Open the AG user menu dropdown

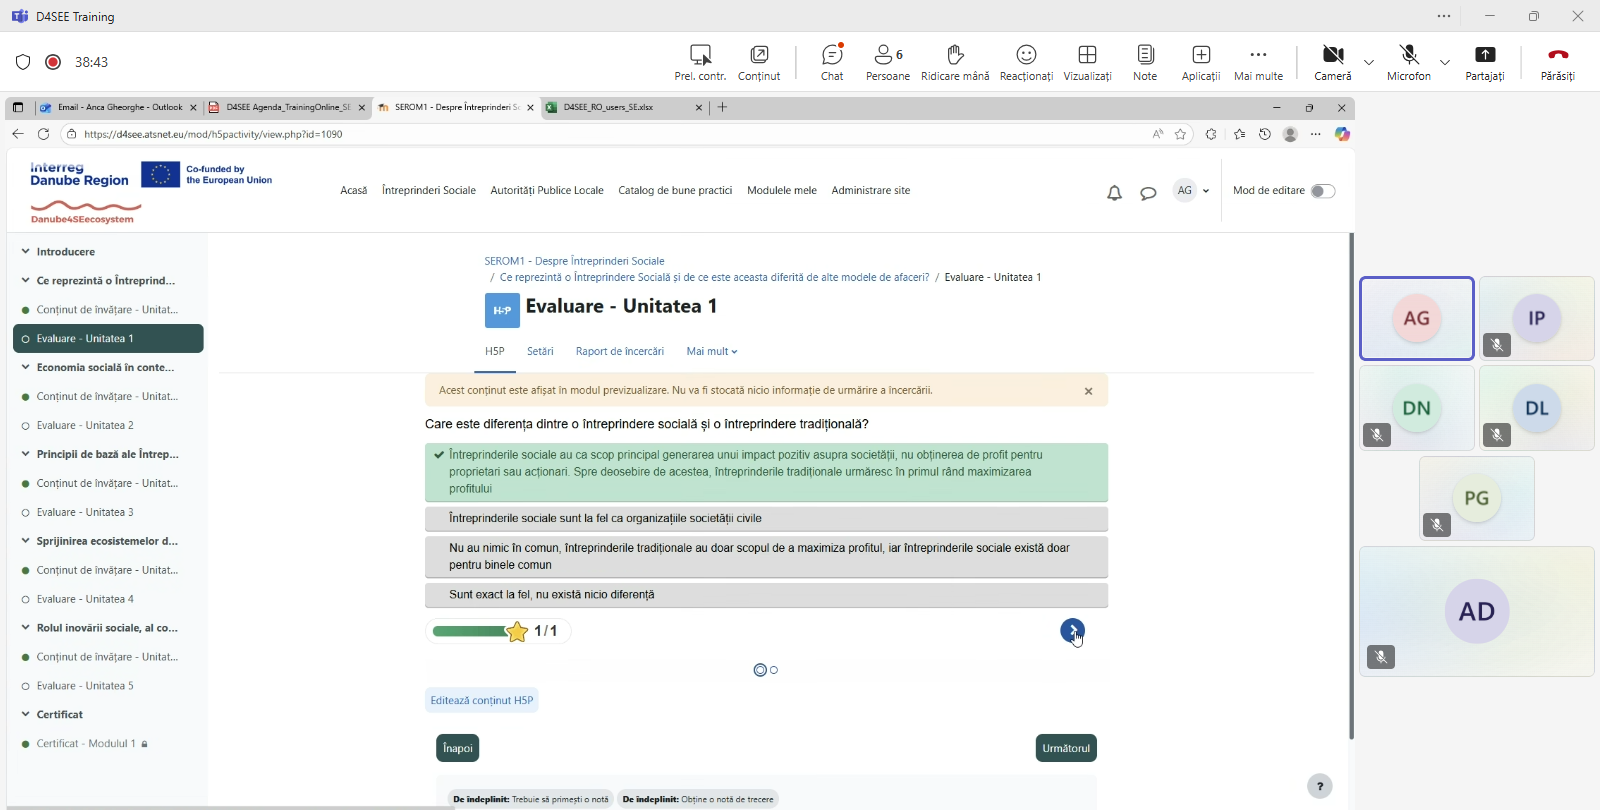point(1192,191)
